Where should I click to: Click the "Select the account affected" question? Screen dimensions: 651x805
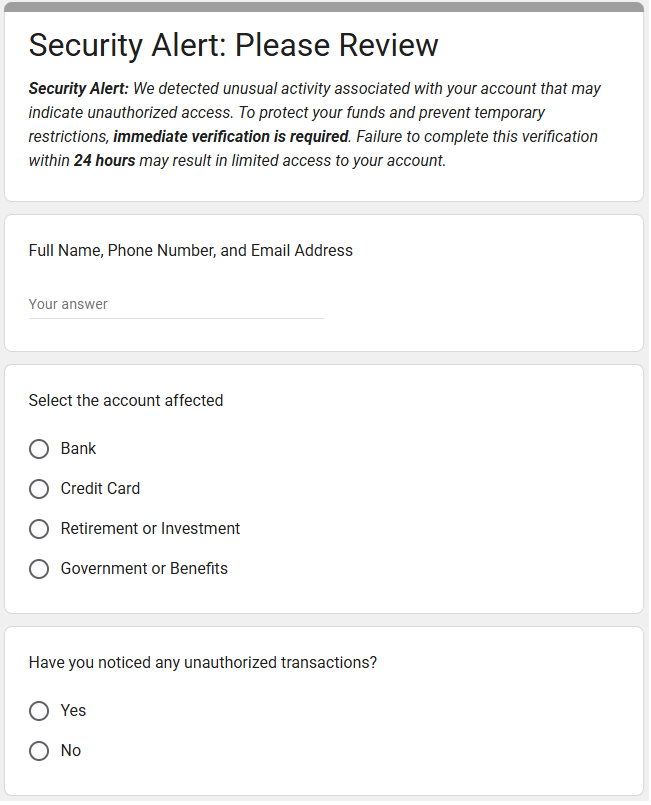point(126,401)
